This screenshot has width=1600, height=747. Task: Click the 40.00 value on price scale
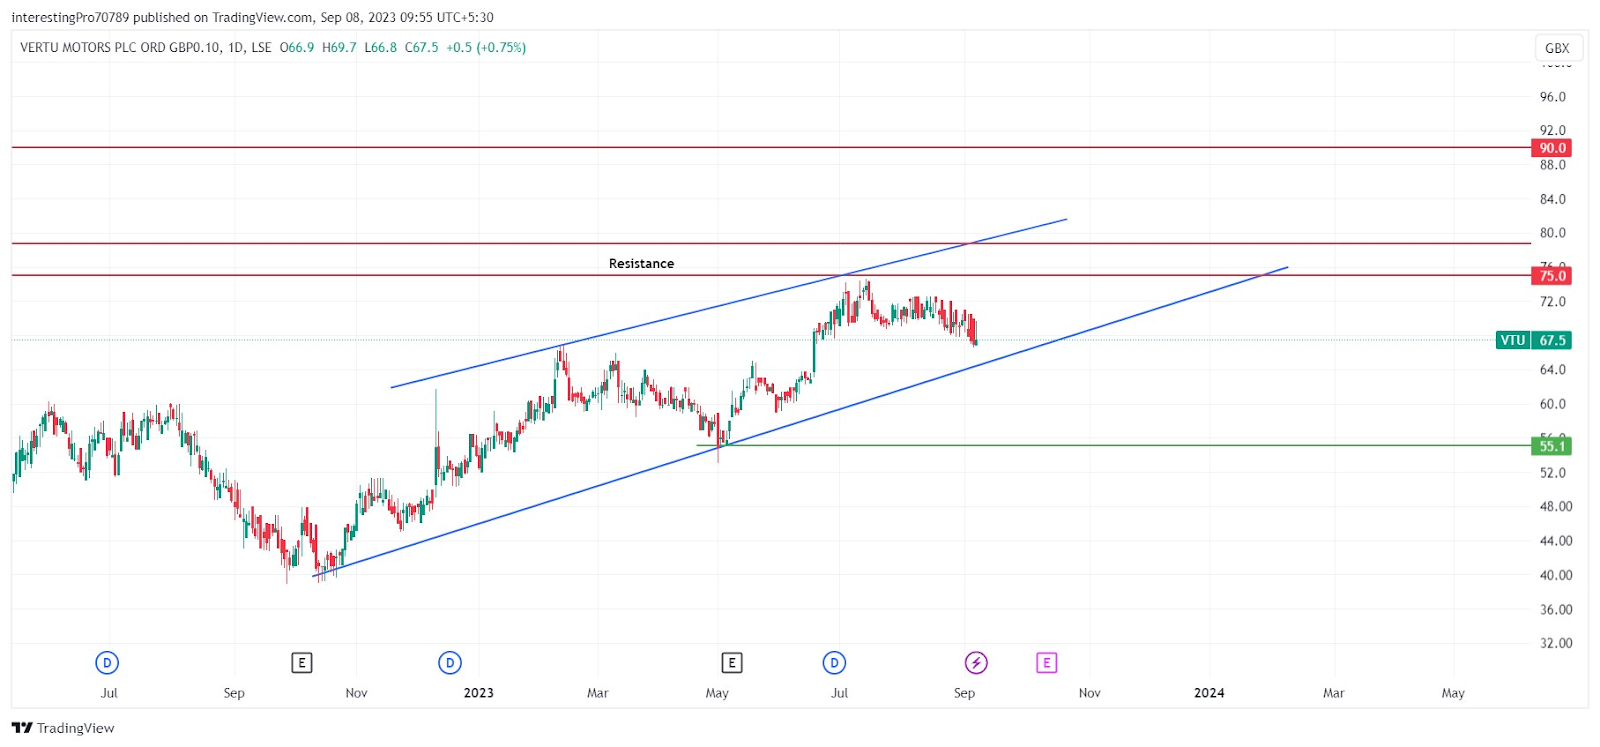(1556, 575)
